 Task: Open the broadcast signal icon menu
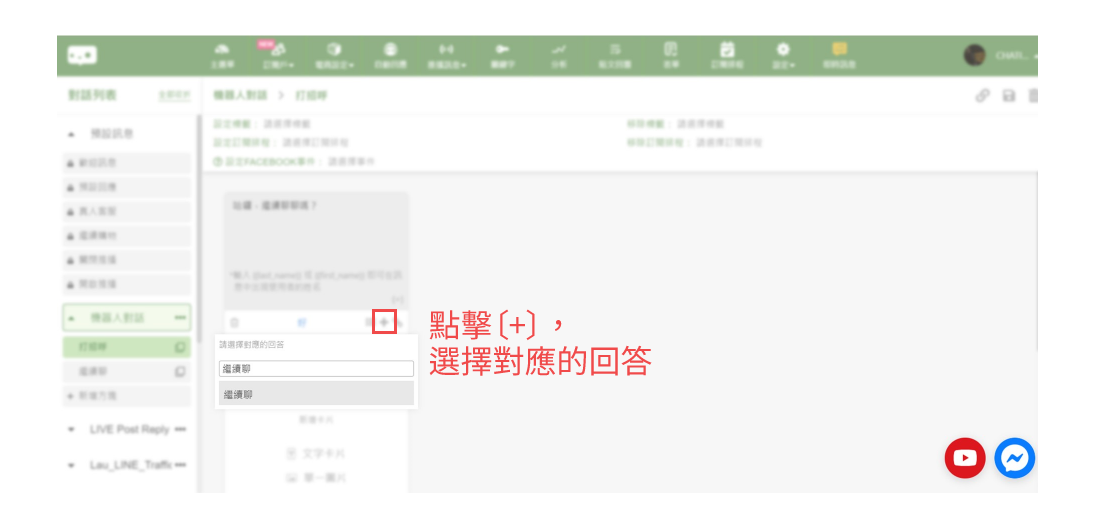(x=447, y=55)
